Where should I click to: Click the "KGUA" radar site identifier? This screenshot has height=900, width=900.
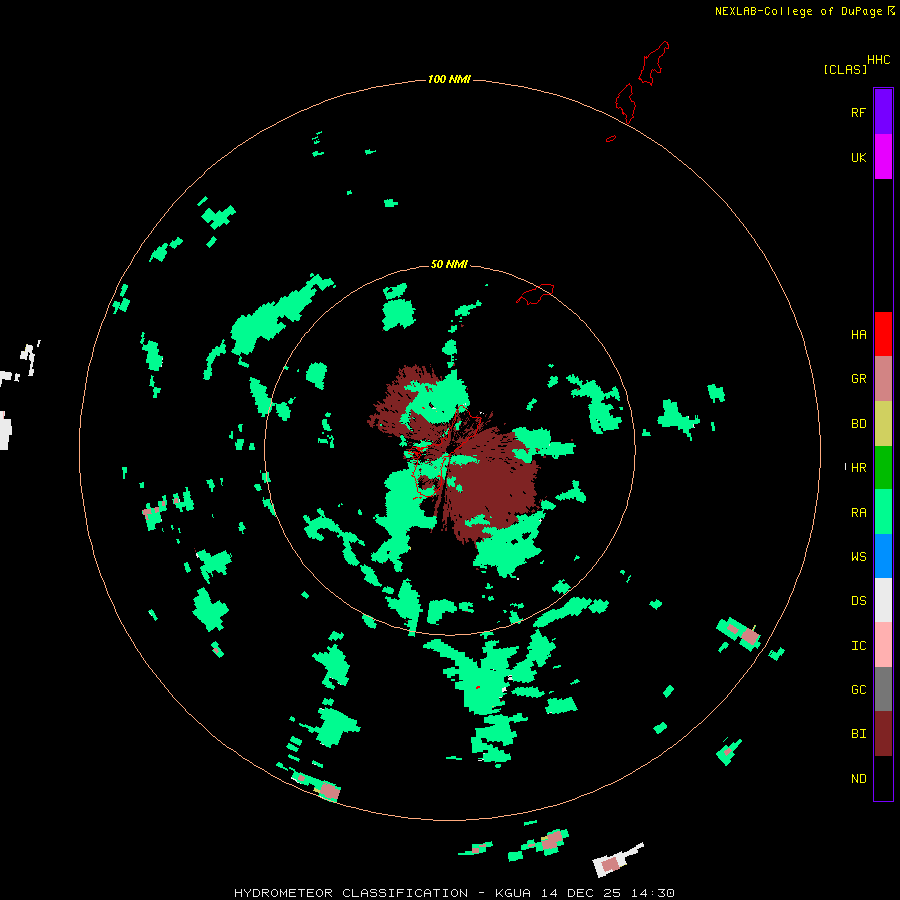[511, 893]
